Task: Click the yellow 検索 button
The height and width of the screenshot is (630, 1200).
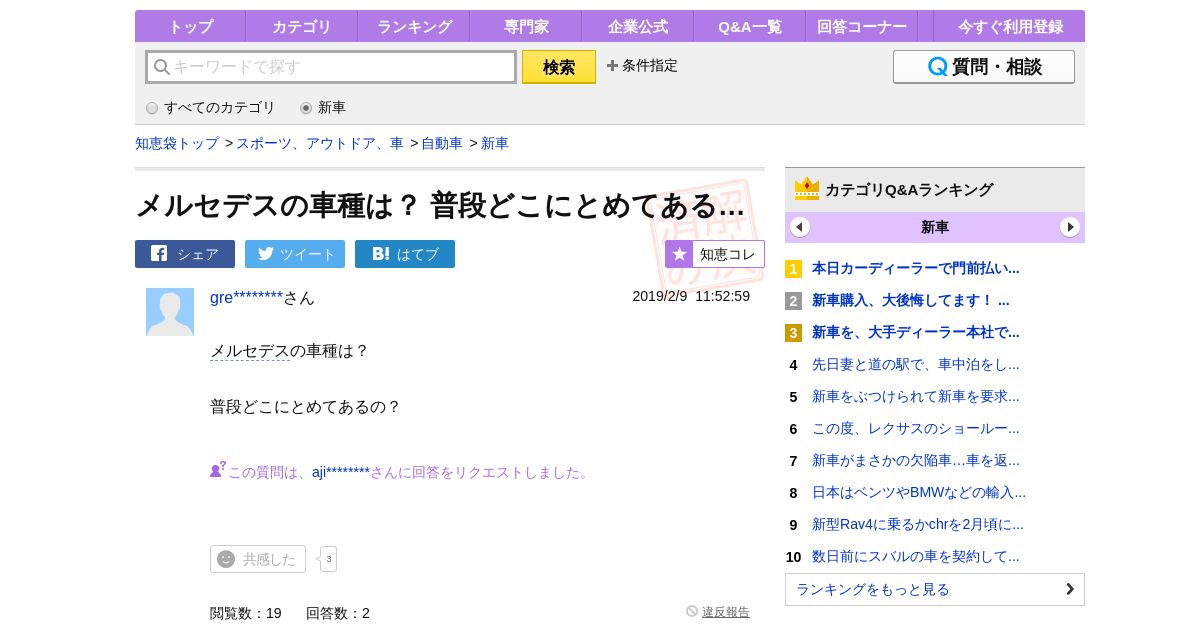Action: pyautogui.click(x=559, y=67)
